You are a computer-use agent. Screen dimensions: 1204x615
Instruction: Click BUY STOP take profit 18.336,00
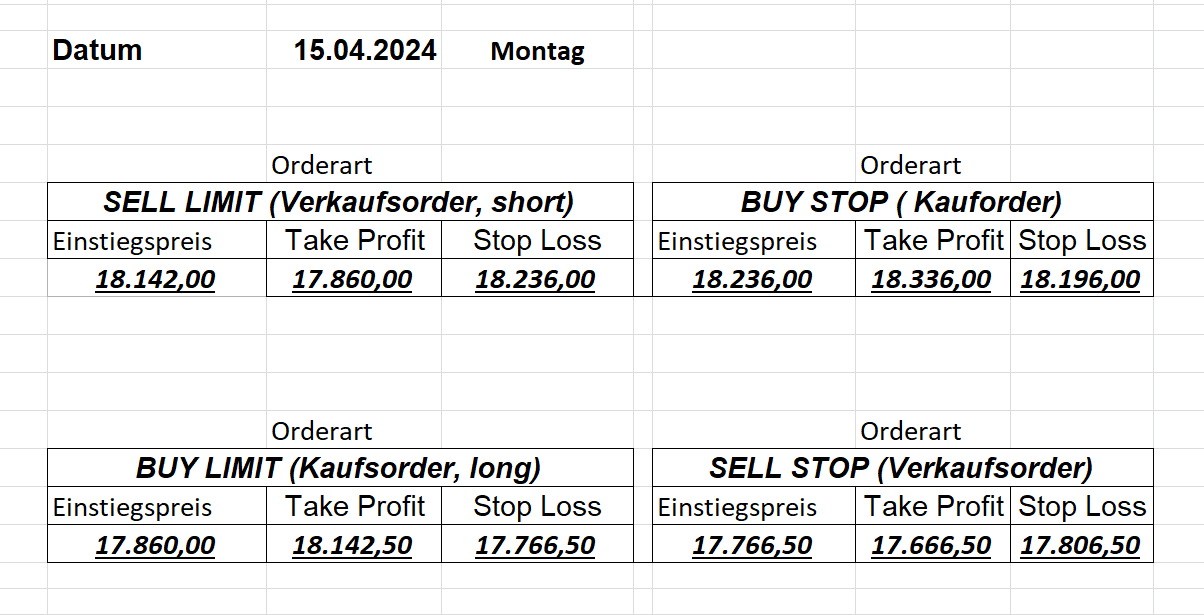(x=931, y=279)
